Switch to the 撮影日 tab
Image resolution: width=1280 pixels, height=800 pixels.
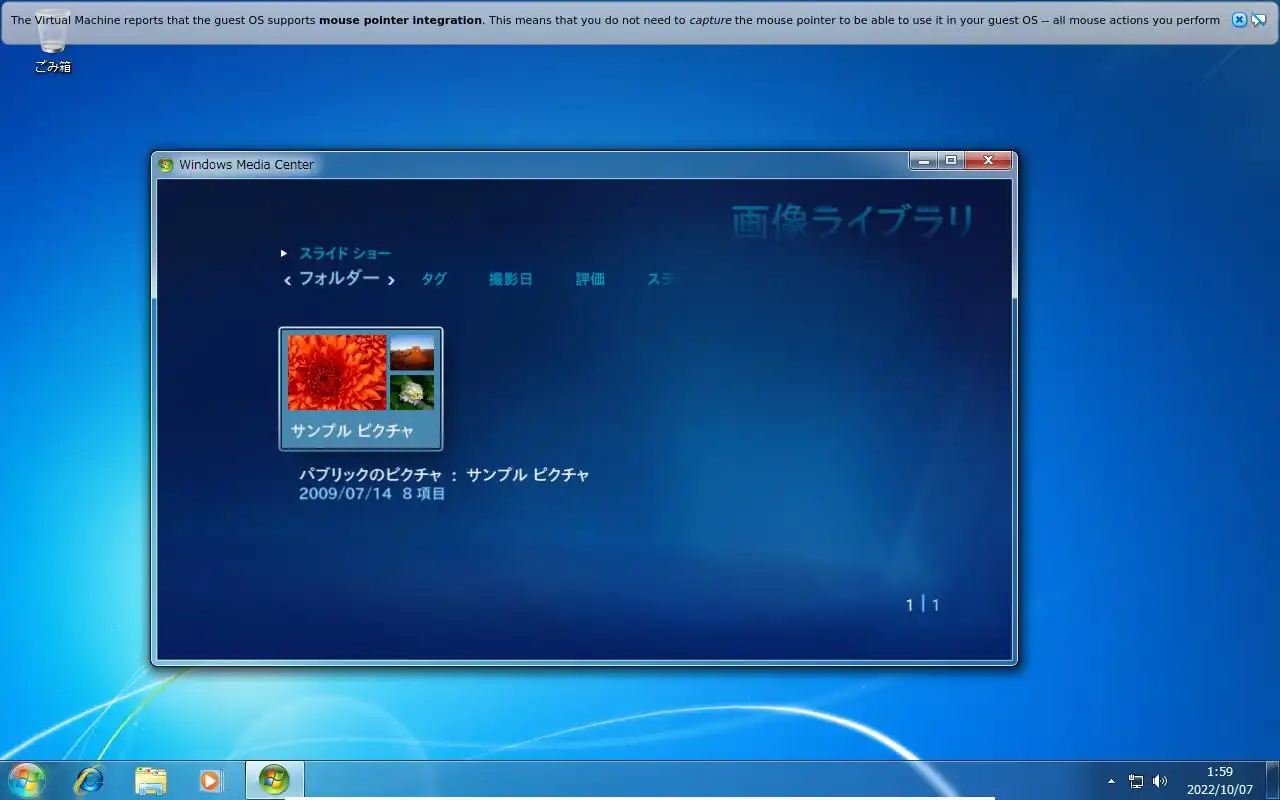[511, 279]
